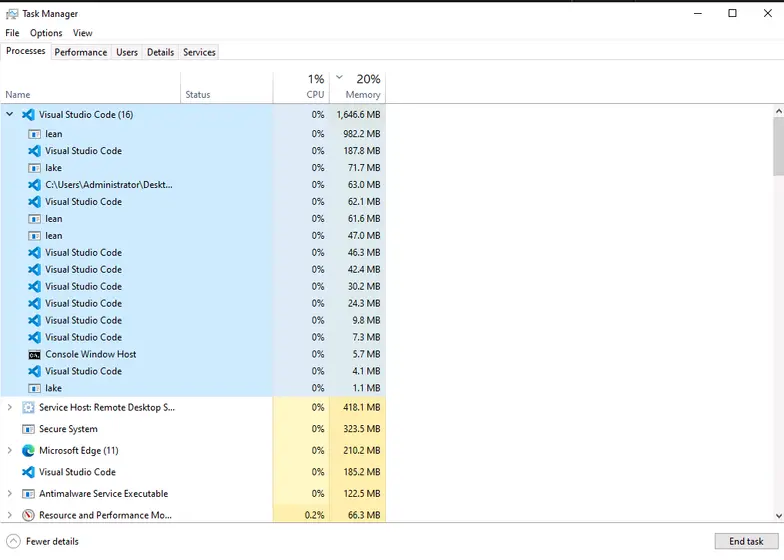
Task: Click the Service Host Remote Desktop icon
Action: pyautogui.click(x=28, y=407)
